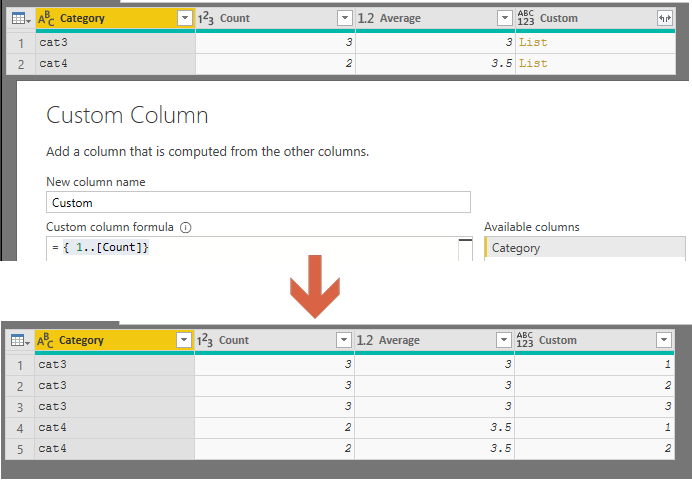Click Average decimal type icon in bottom table
The width and height of the screenshot is (692, 487).
[365, 340]
